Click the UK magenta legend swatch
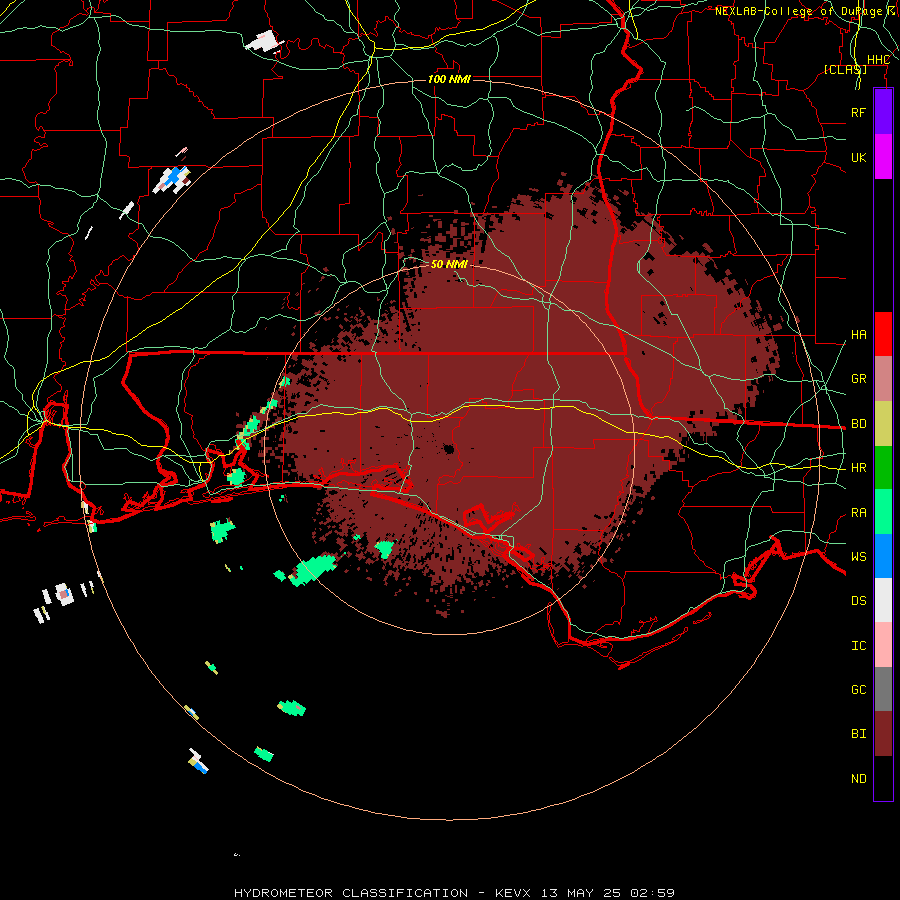Image resolution: width=900 pixels, height=900 pixels. click(x=883, y=156)
